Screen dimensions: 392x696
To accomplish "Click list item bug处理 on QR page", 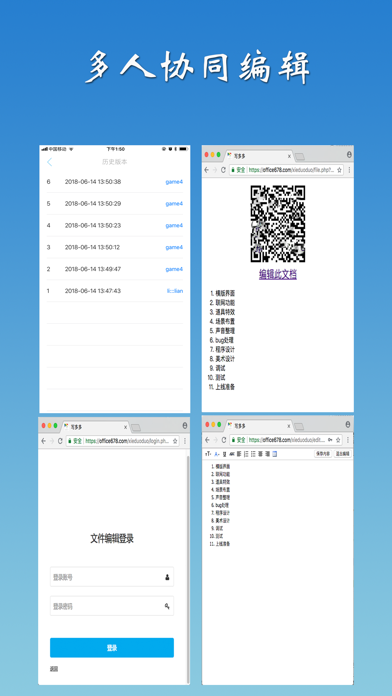I will pos(225,340).
